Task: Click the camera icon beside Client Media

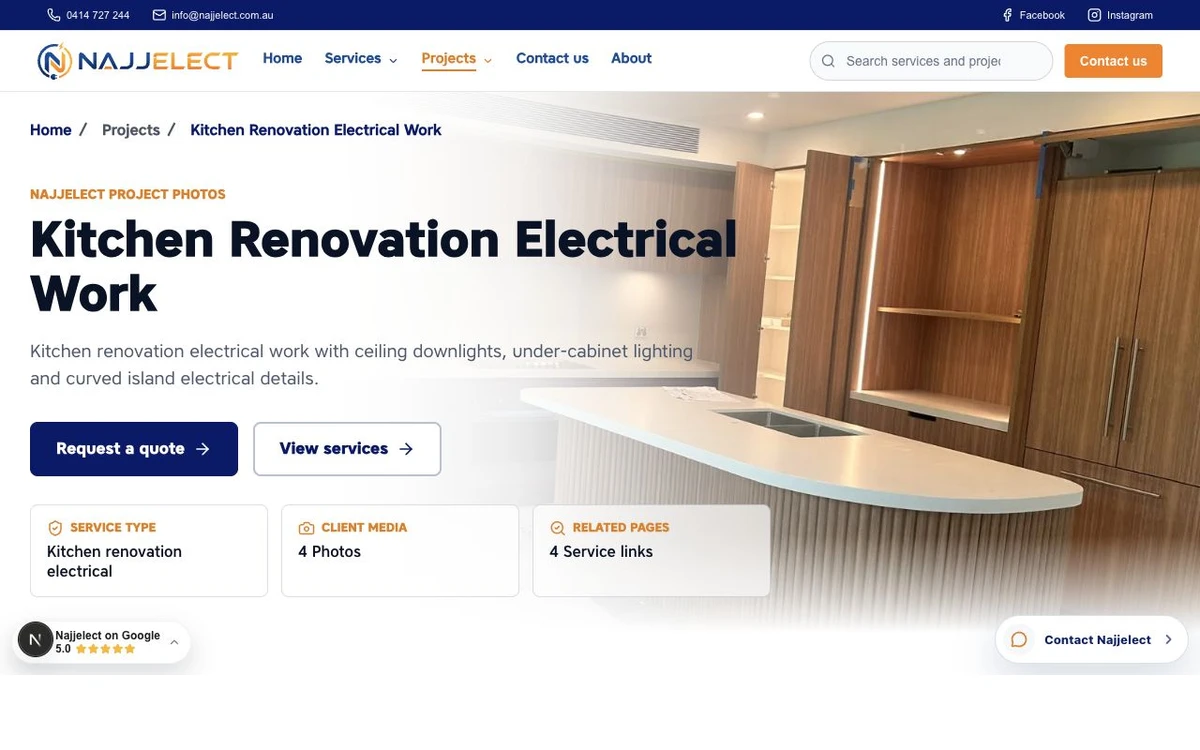Action: [x=306, y=528]
